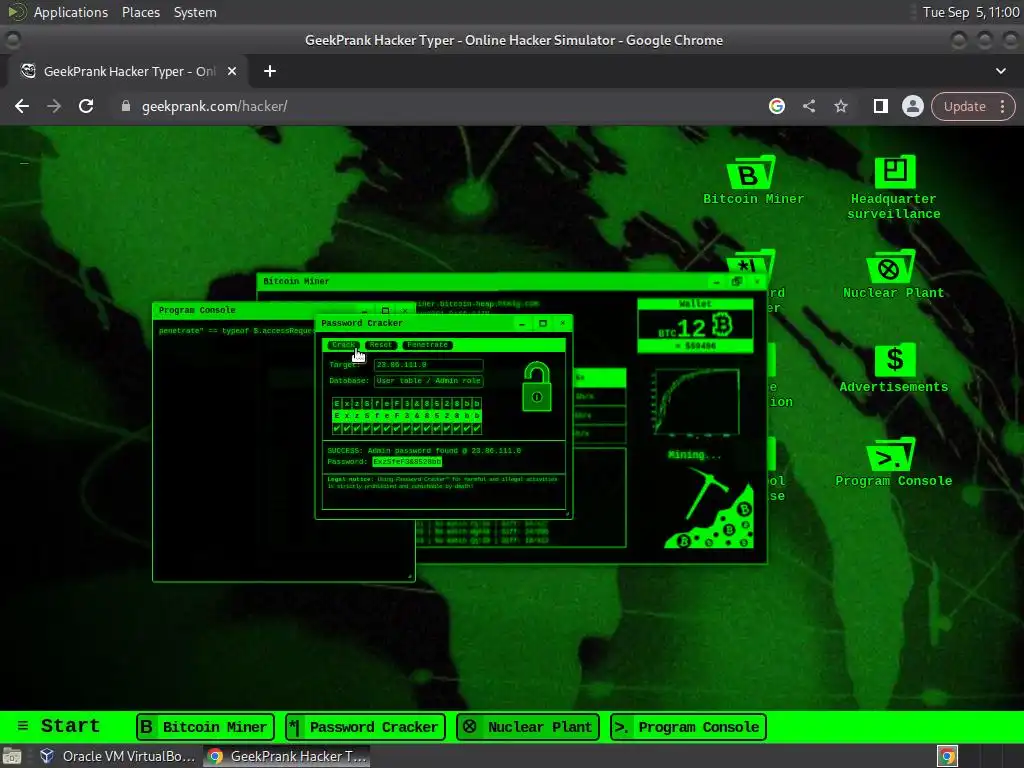Select GeekPrank Hacker window in the bottom panel
The height and width of the screenshot is (768, 1024).
pyautogui.click(x=287, y=756)
